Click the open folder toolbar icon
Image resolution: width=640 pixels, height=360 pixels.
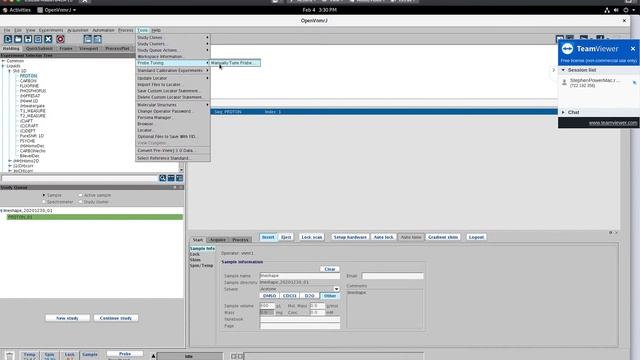point(18,39)
